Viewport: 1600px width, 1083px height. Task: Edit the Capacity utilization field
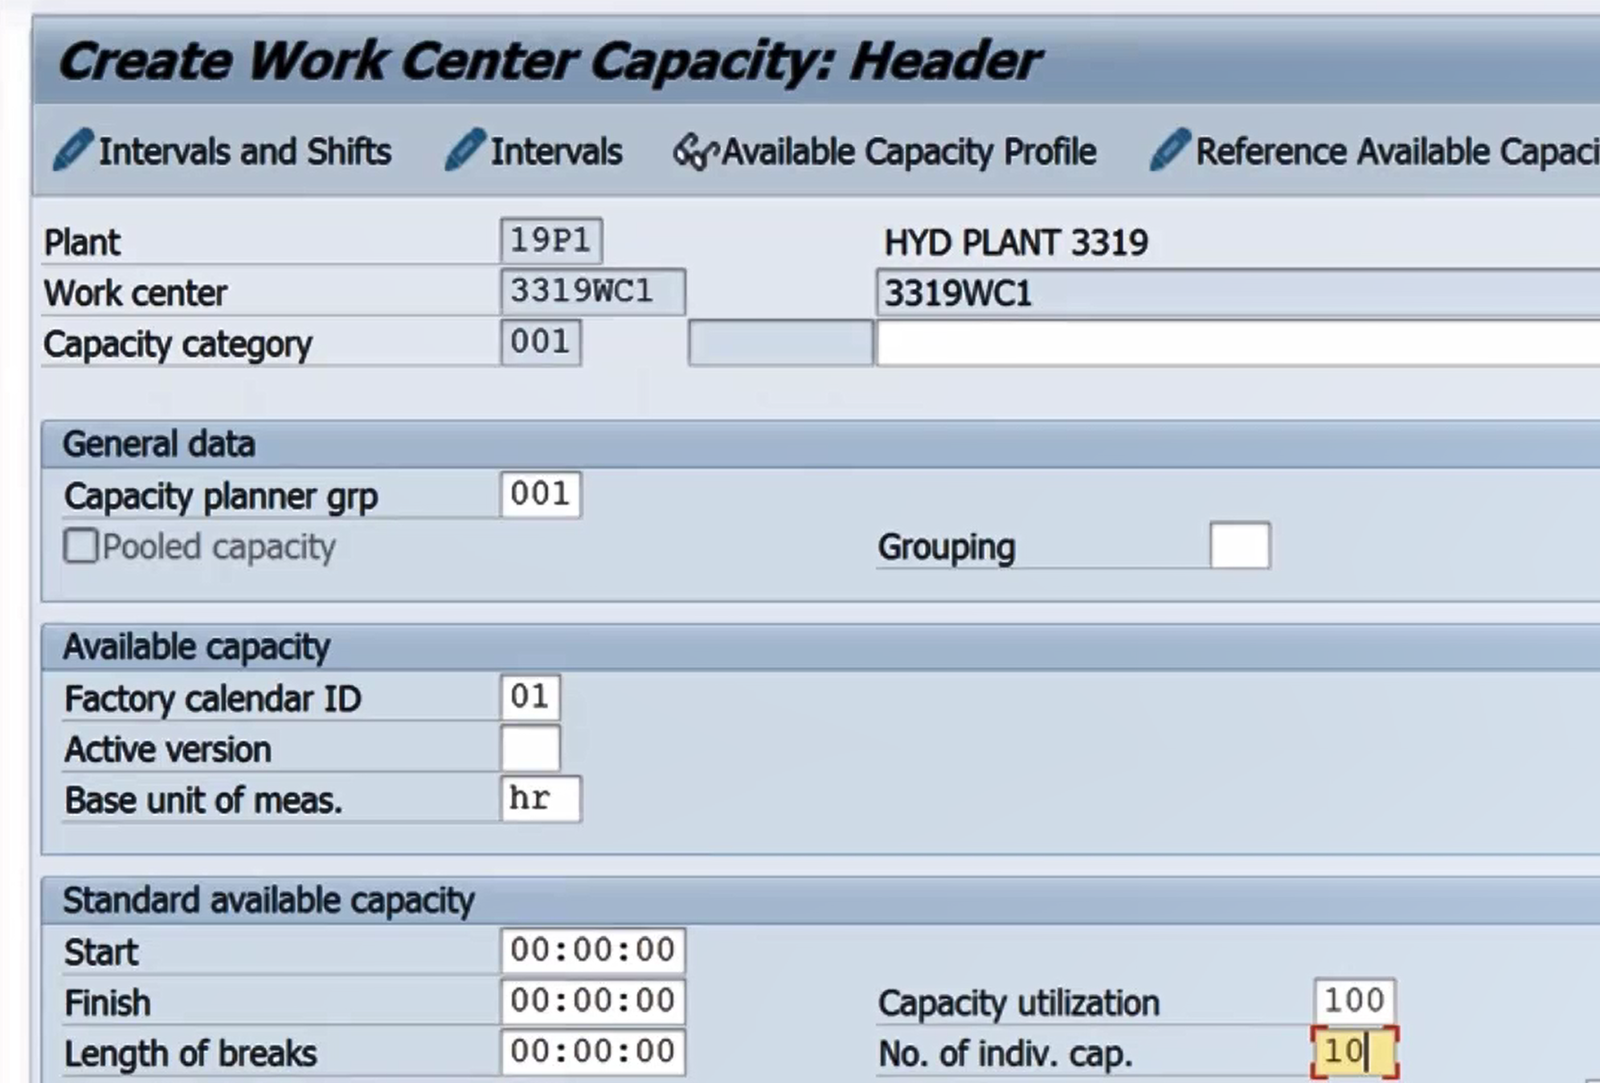click(1354, 1001)
